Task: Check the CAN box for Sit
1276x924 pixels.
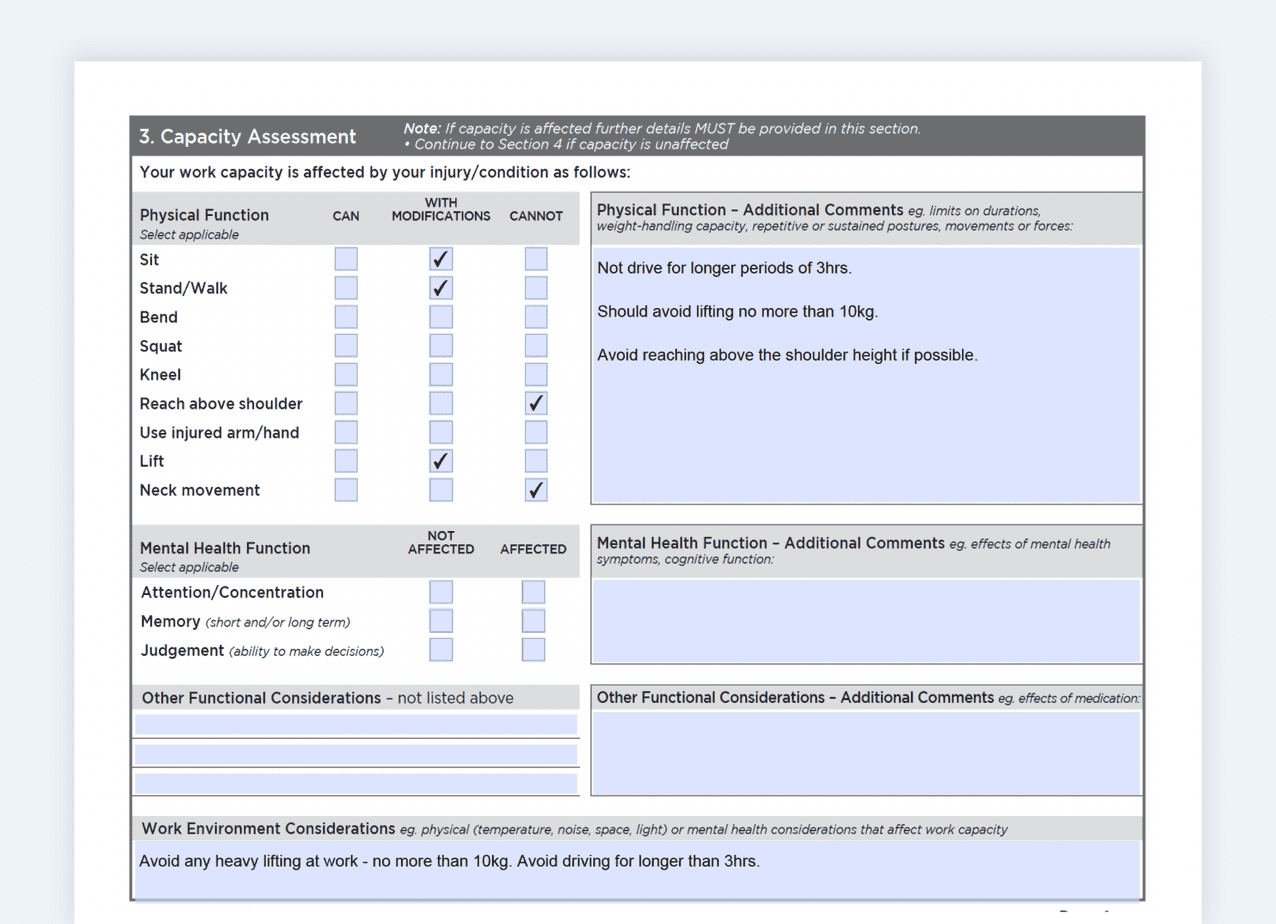Action: (345, 258)
